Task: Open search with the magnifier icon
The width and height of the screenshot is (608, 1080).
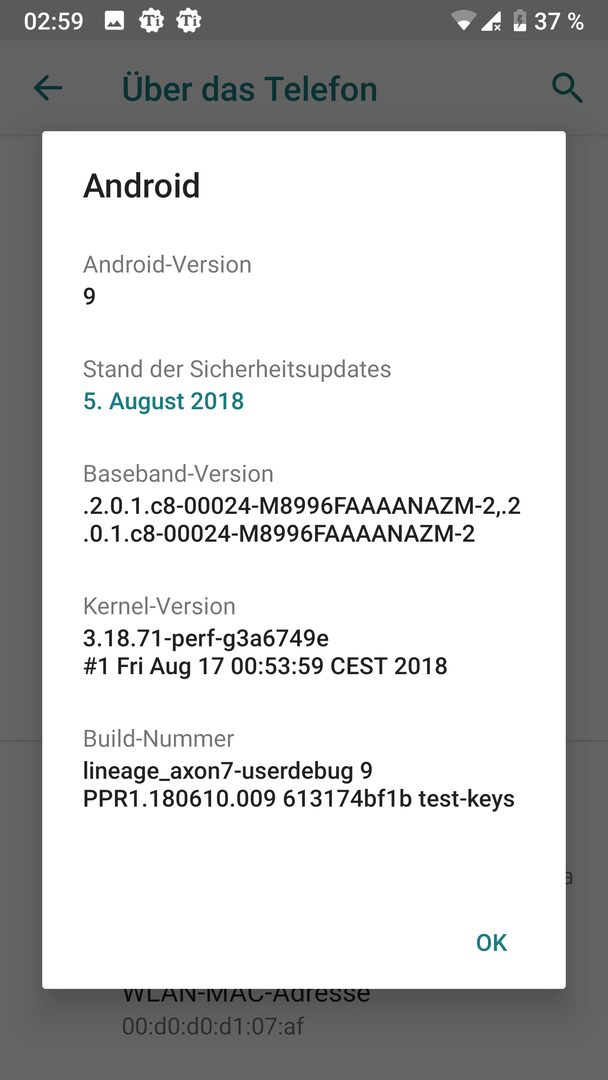Action: tap(567, 88)
